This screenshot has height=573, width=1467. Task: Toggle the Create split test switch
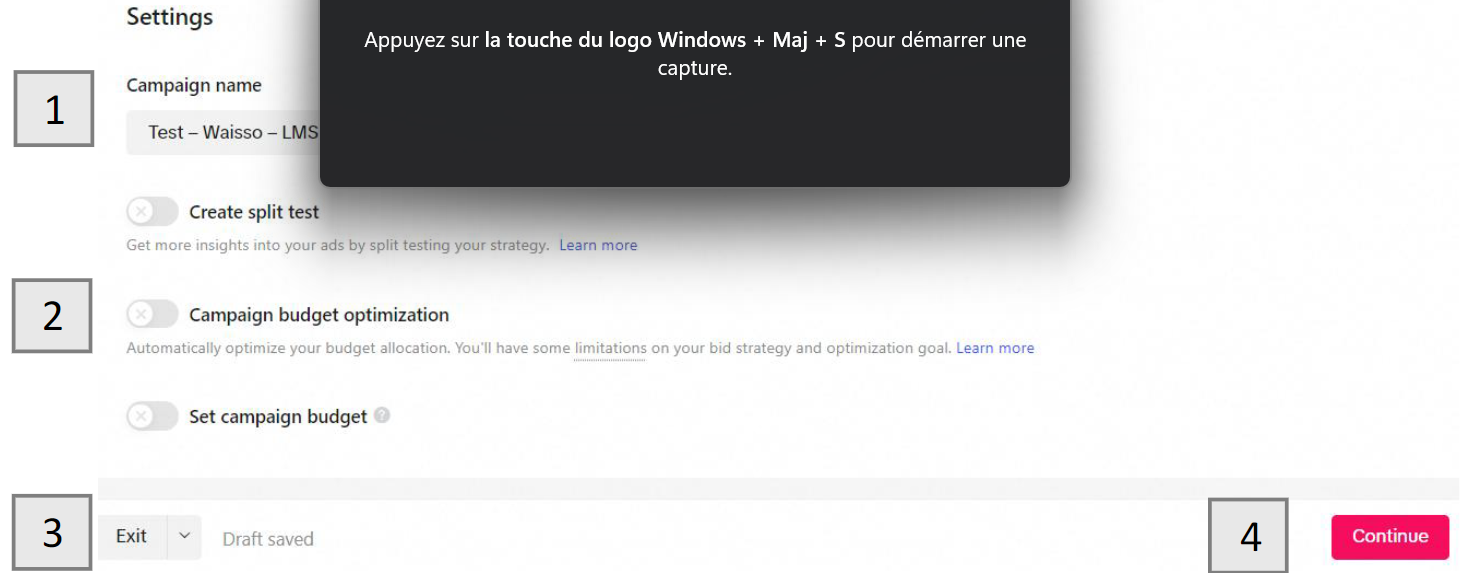(152, 212)
